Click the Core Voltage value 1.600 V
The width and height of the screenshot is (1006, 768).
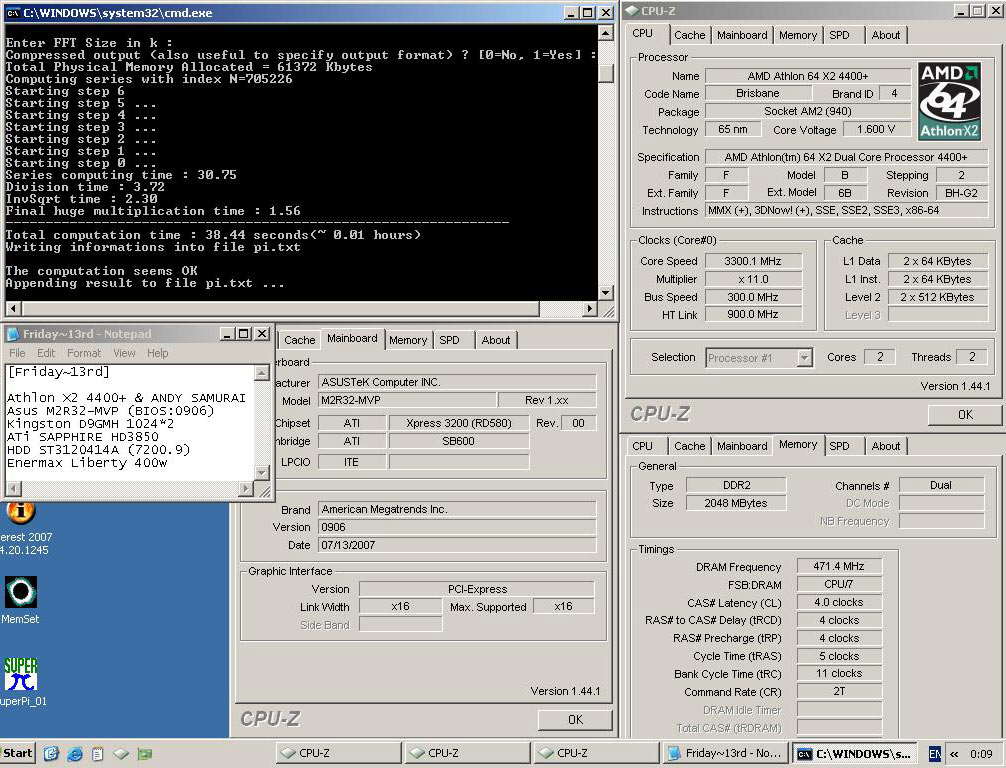(x=876, y=129)
